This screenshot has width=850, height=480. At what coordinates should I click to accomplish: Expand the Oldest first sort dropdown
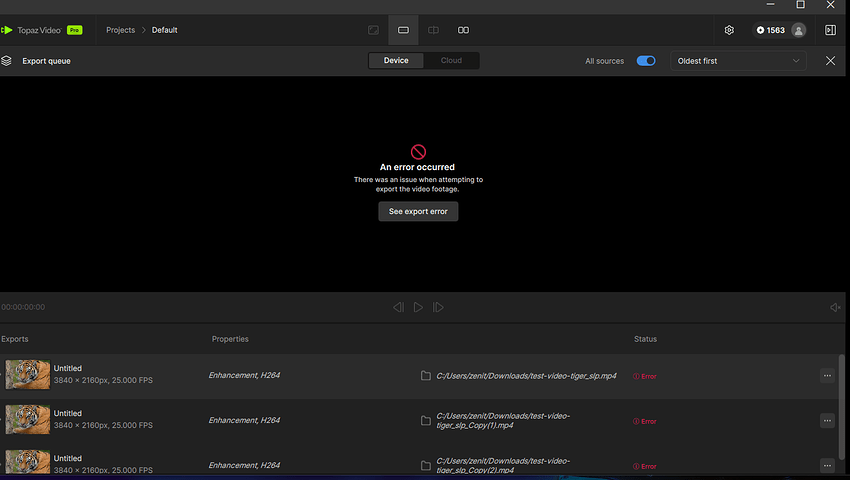(x=738, y=61)
